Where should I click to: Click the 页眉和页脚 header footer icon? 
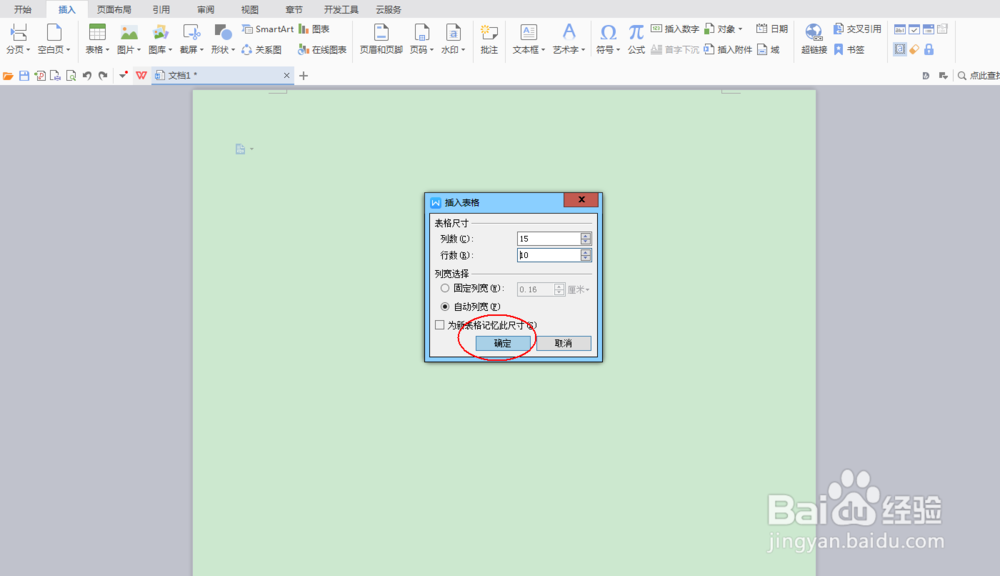coord(381,33)
